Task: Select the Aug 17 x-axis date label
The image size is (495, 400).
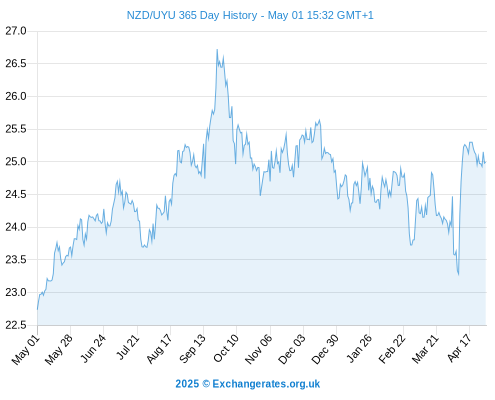Action: click(159, 349)
